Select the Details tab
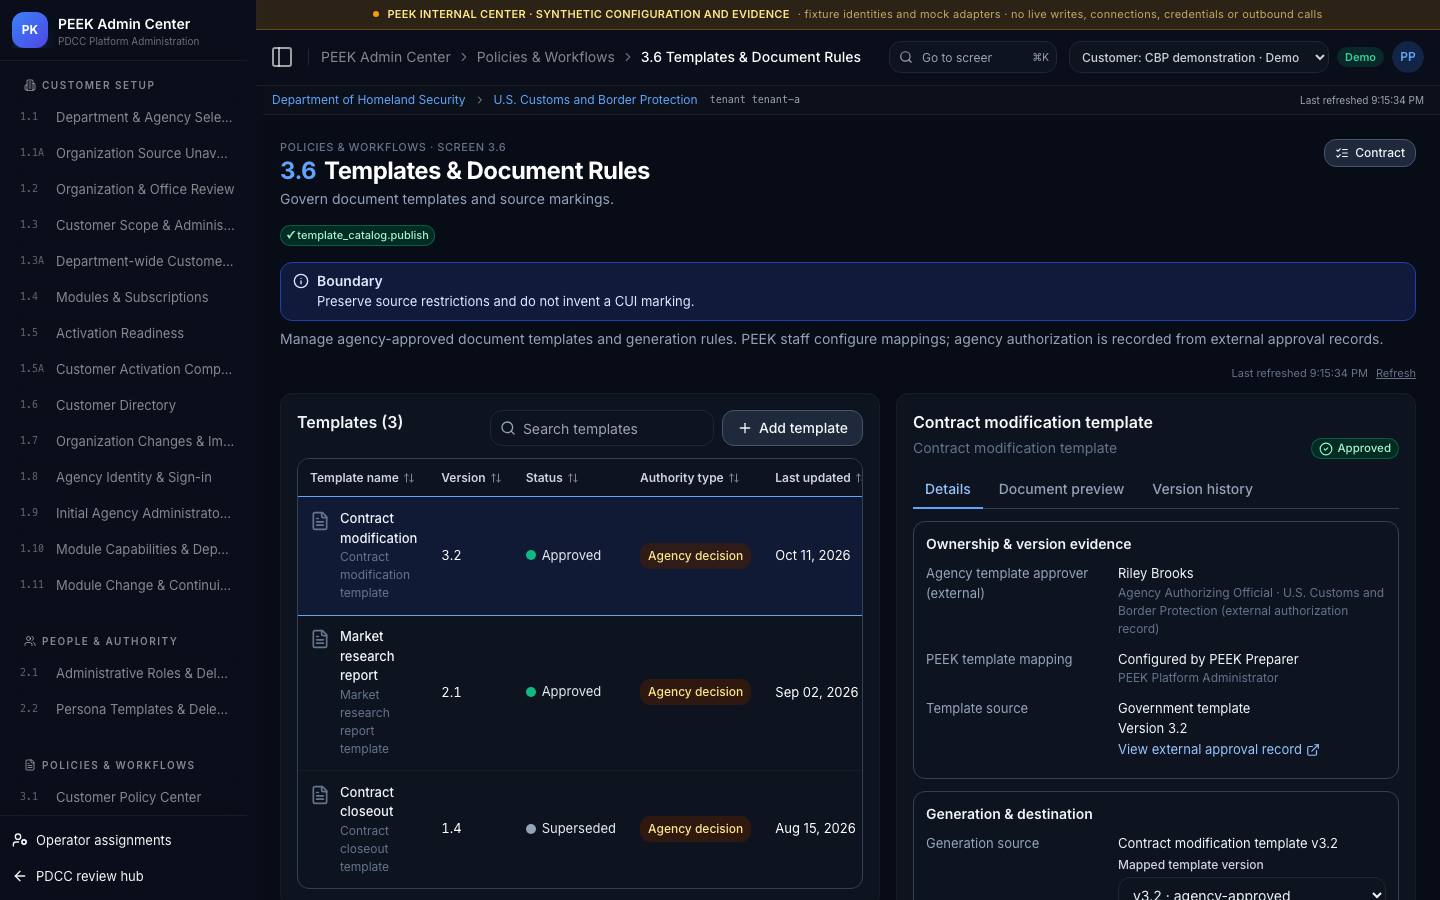Image resolution: width=1440 pixels, height=900 pixels. click(948, 489)
